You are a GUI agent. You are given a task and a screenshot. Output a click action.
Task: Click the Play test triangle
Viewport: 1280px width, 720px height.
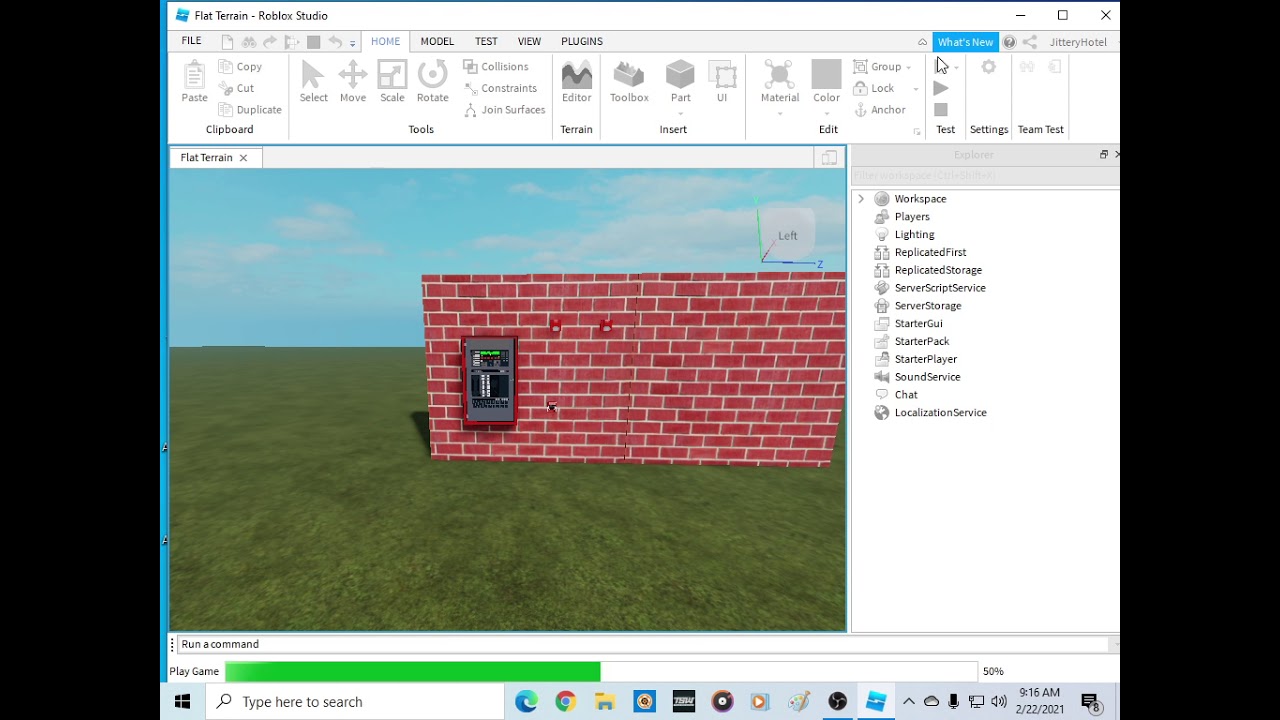click(x=941, y=88)
